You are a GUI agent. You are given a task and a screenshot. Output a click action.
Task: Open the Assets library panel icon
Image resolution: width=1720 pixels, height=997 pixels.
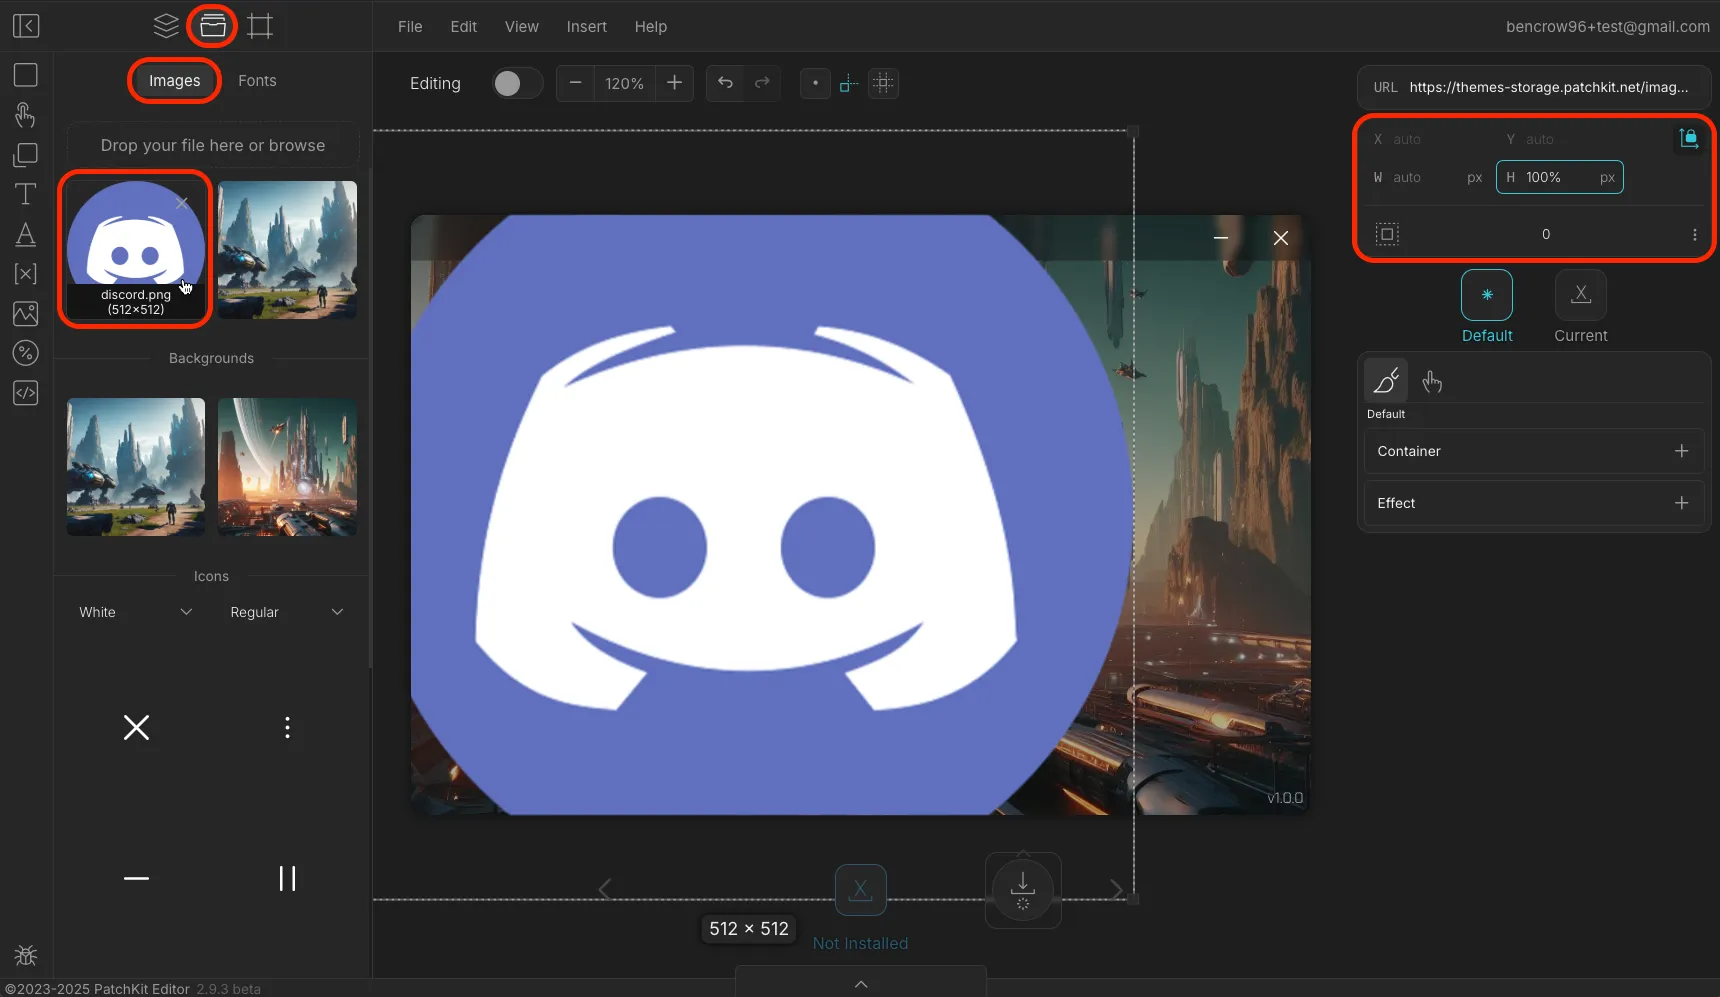click(212, 26)
